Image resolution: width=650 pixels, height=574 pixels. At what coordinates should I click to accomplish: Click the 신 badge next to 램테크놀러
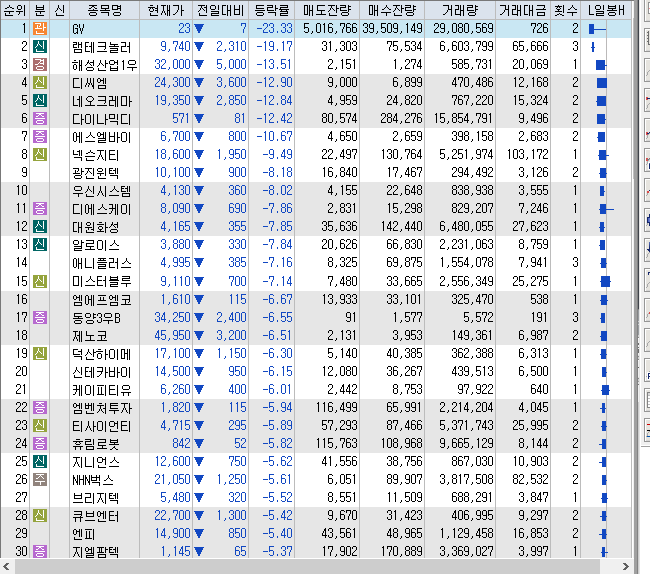[x=40, y=46]
